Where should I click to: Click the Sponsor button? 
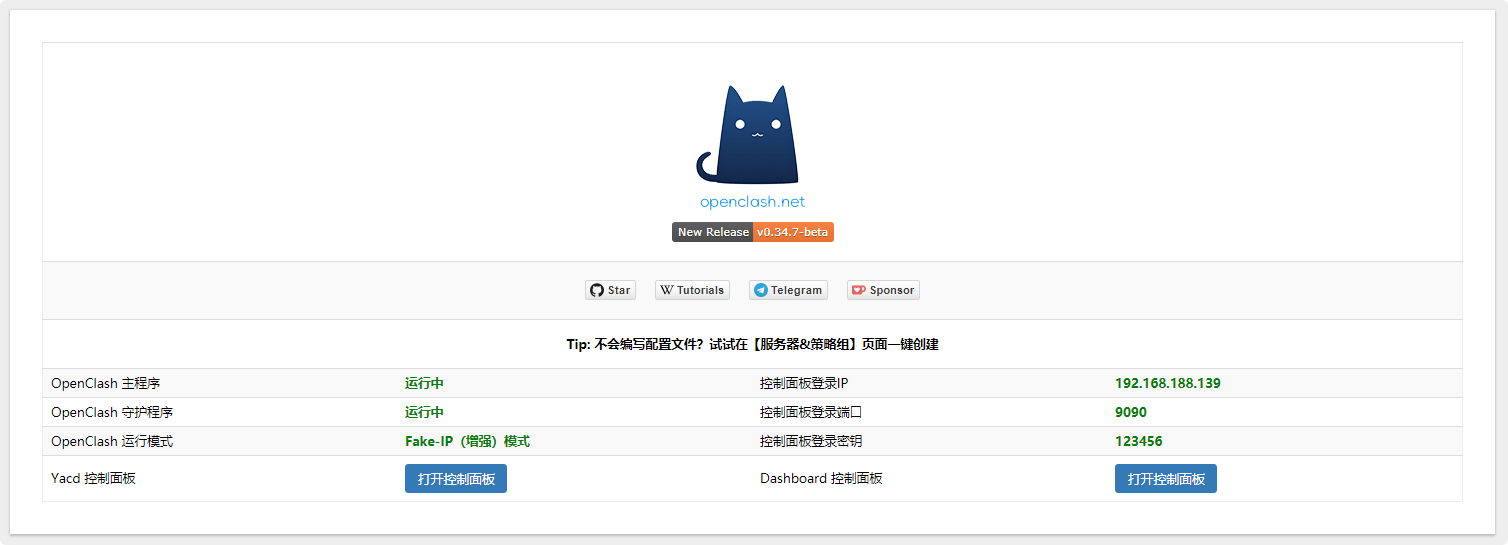883,290
